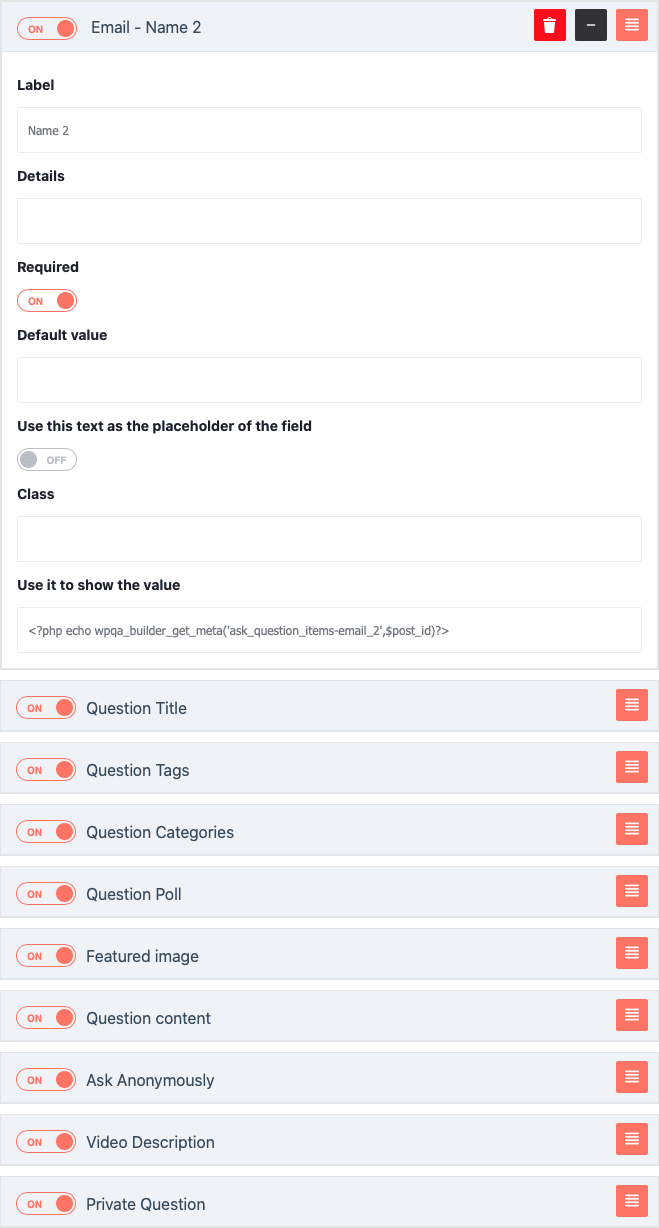Click the Featured image reorder handle icon
Viewport: 659px width, 1228px height.
point(632,953)
